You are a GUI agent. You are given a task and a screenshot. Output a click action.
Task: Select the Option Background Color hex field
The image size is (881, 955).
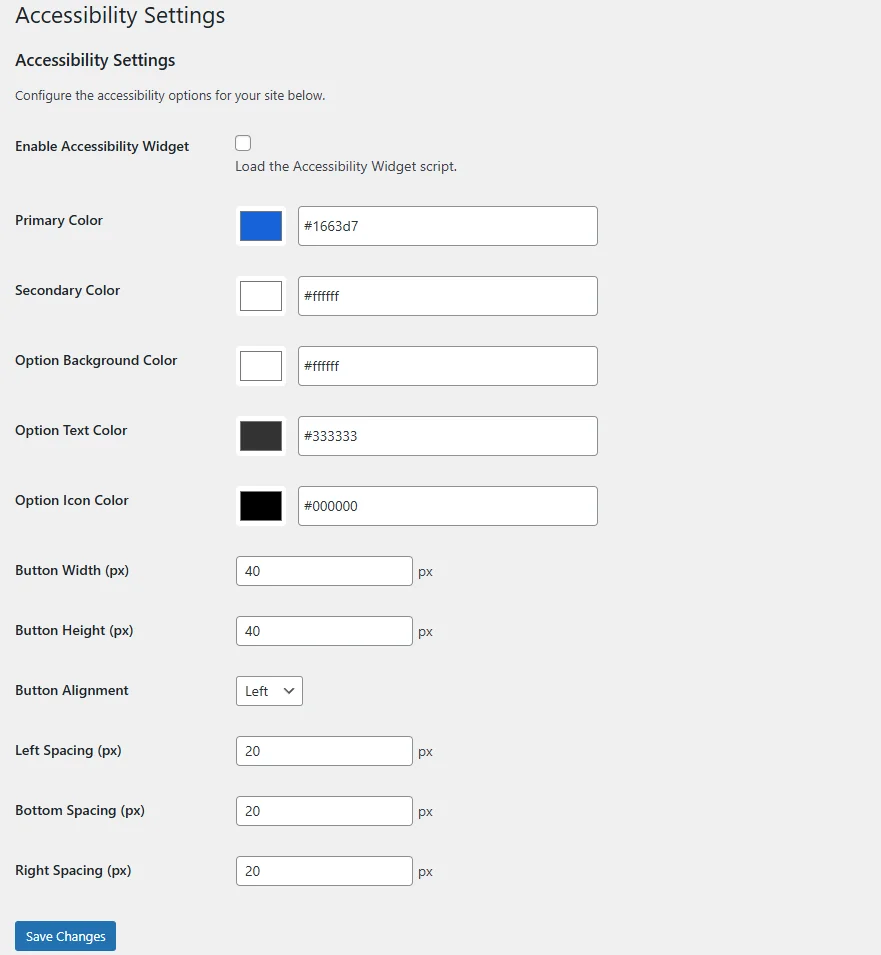pos(447,366)
